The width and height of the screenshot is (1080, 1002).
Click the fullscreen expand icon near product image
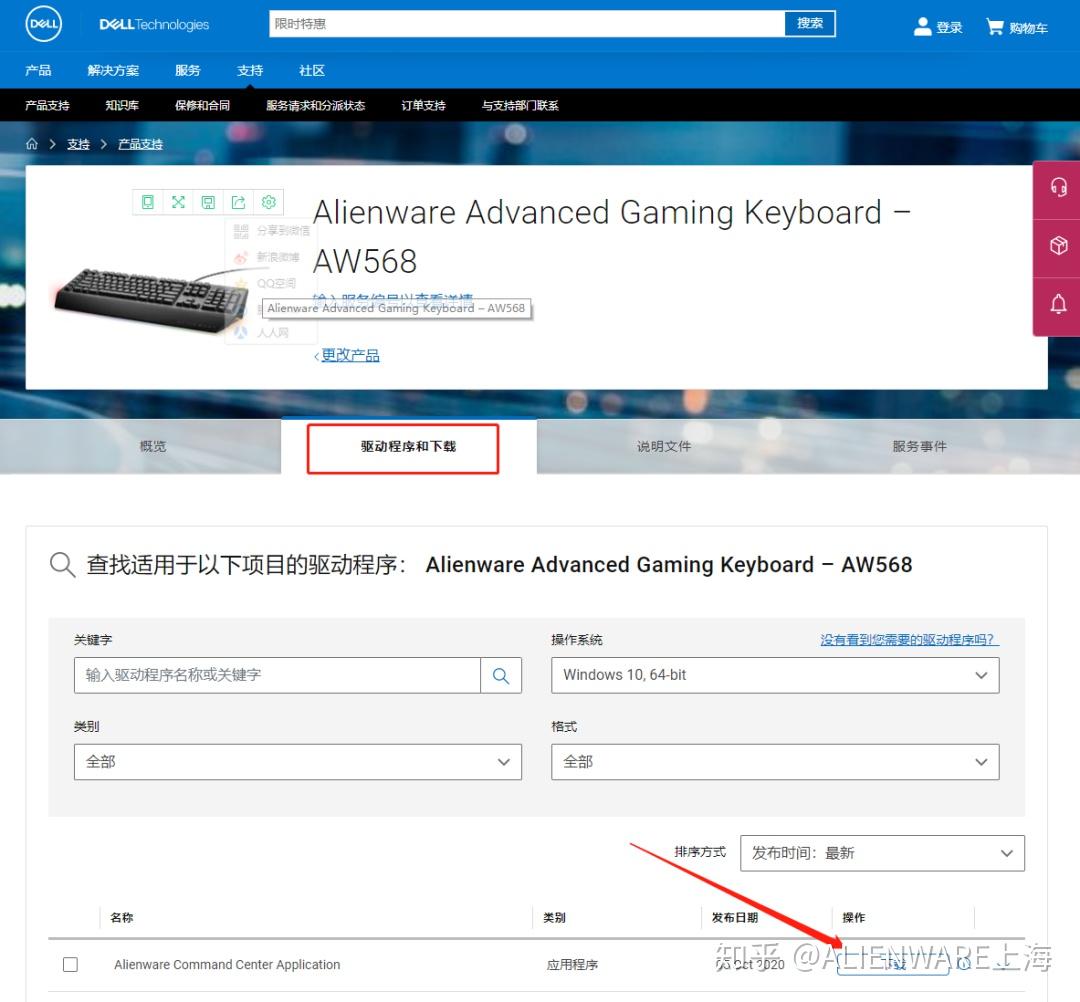coord(177,201)
